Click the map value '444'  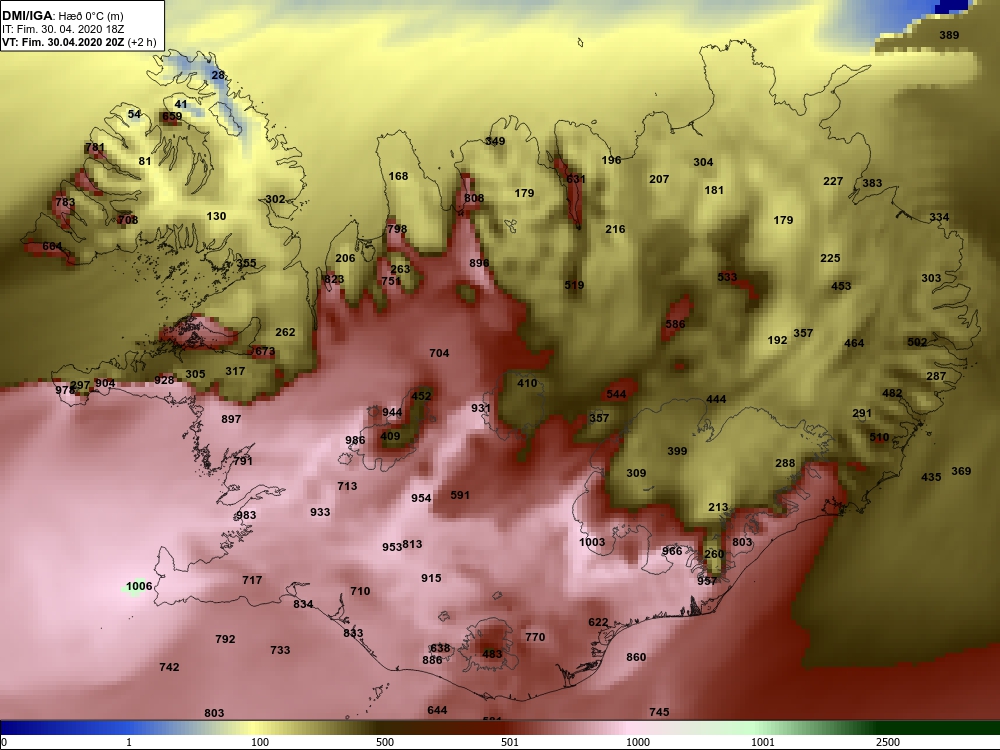tap(716, 399)
